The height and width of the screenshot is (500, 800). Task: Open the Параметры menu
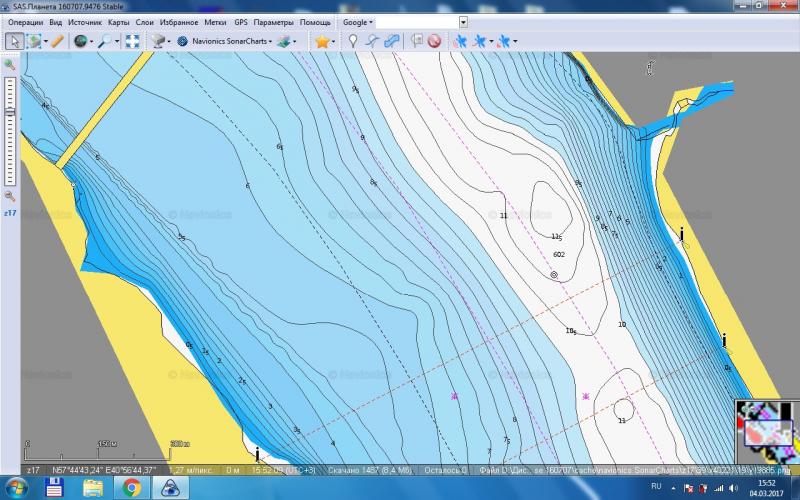point(273,21)
